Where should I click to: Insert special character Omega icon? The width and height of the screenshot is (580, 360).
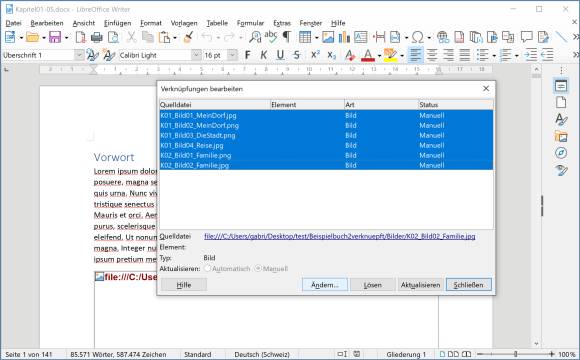(x=418, y=37)
